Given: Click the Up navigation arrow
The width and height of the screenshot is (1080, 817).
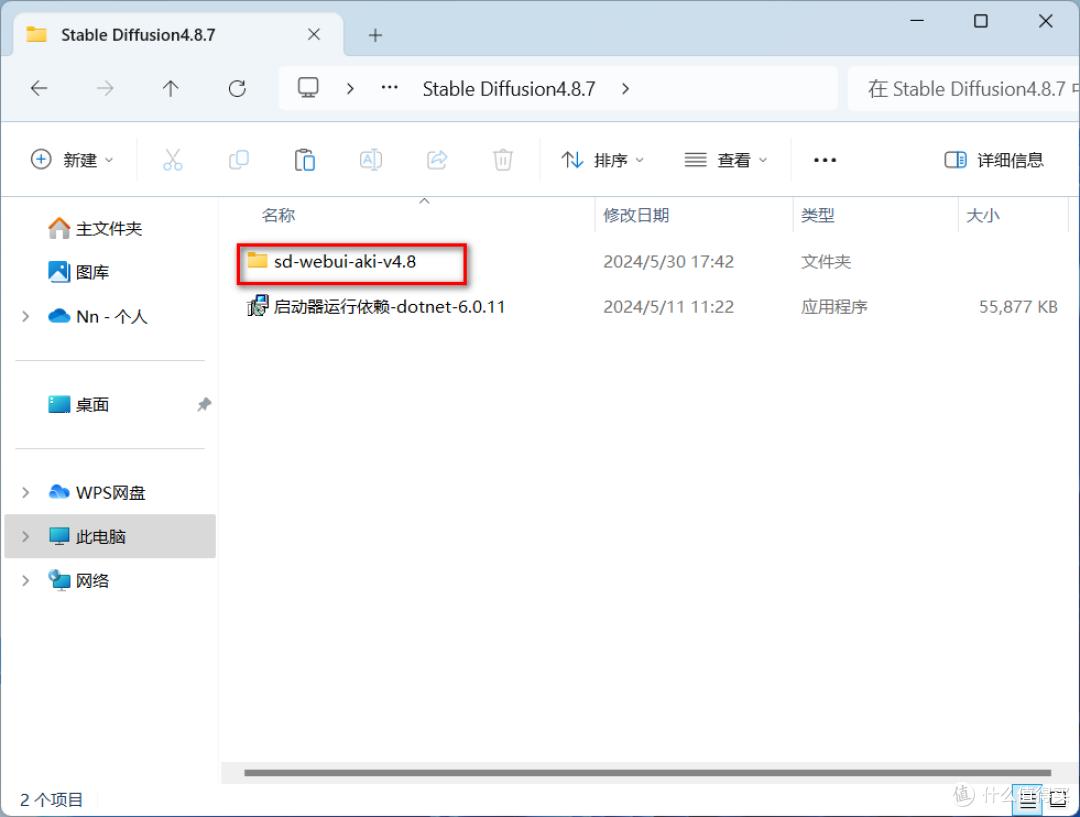Looking at the screenshot, I should [x=171, y=88].
